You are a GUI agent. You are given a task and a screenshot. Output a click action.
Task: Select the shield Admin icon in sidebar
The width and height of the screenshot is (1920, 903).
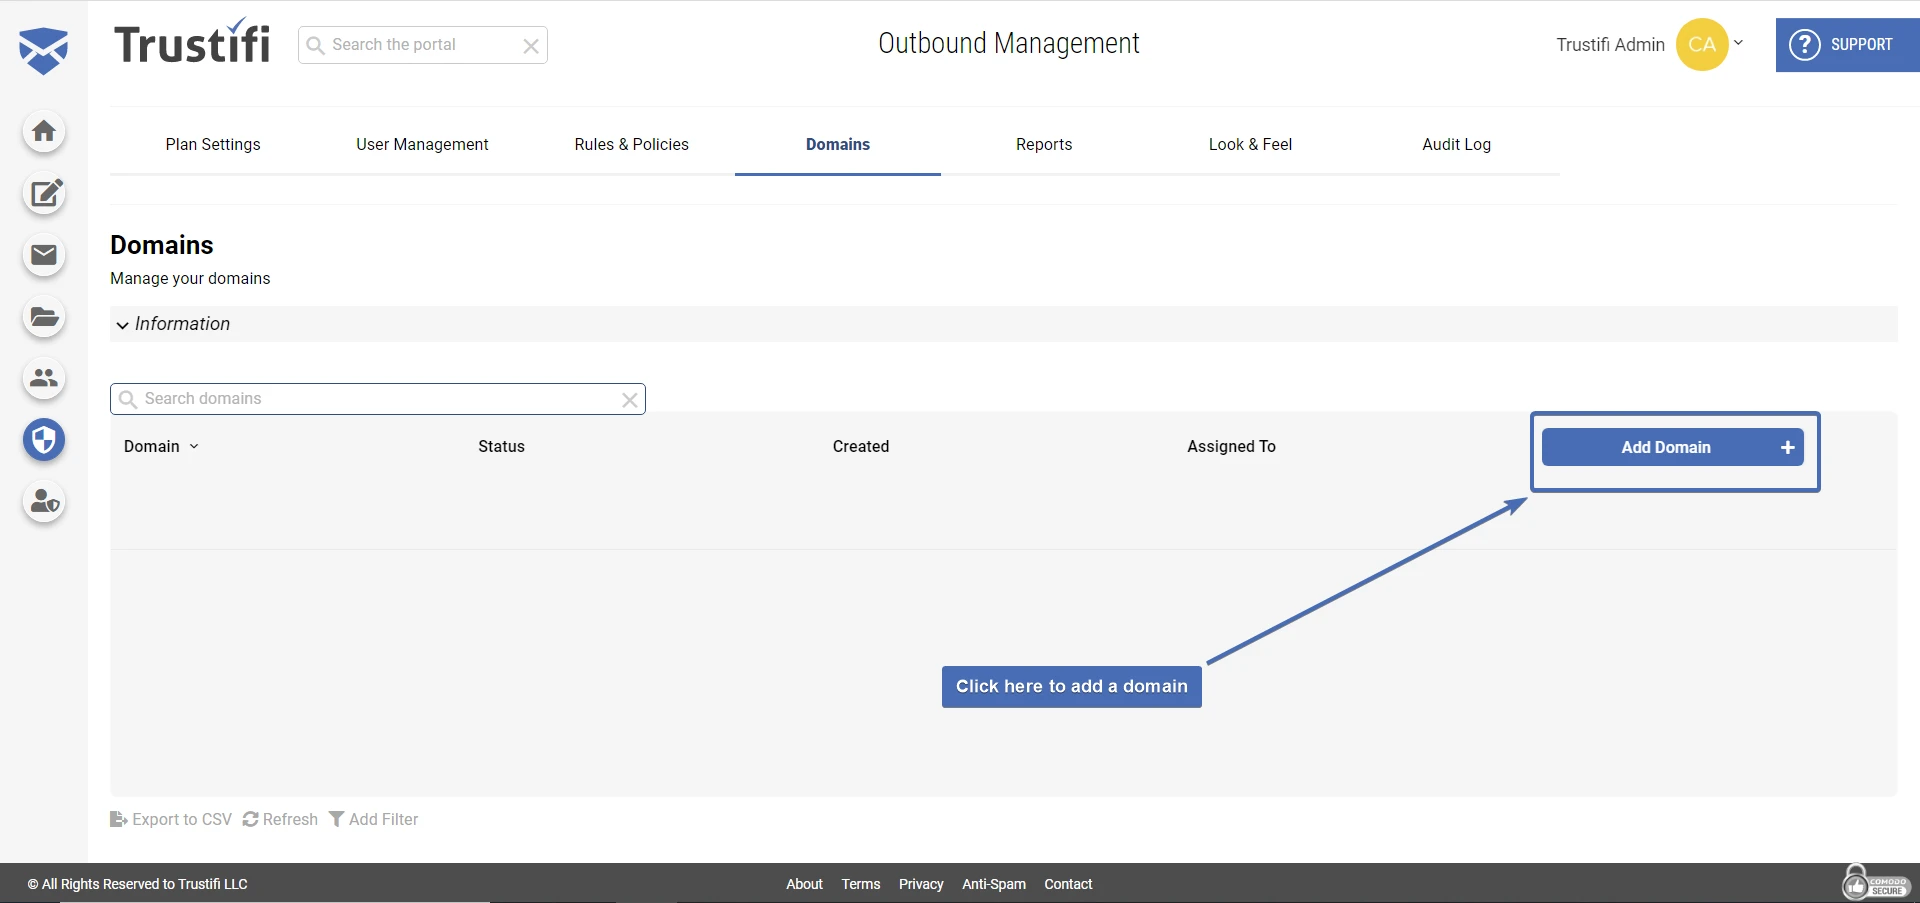pos(44,440)
